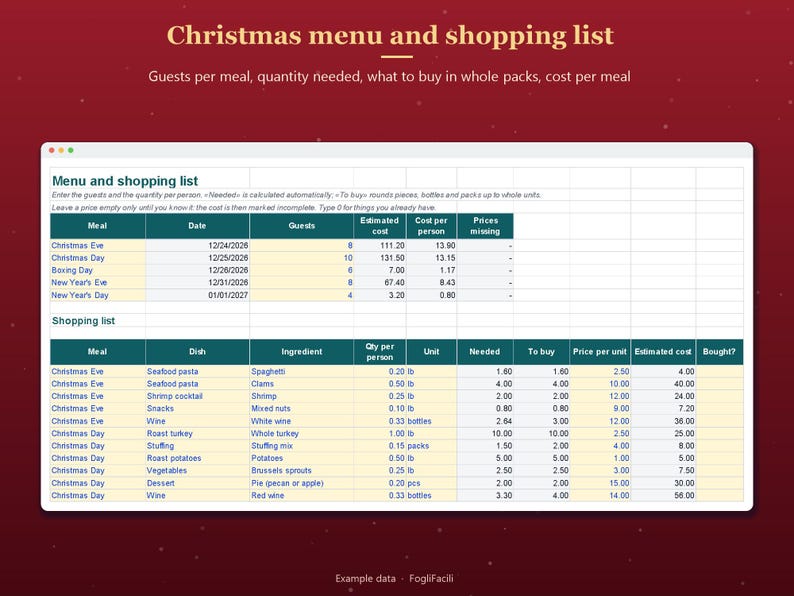Select the 'Mixed nuts' ingredient cell

coord(302,409)
